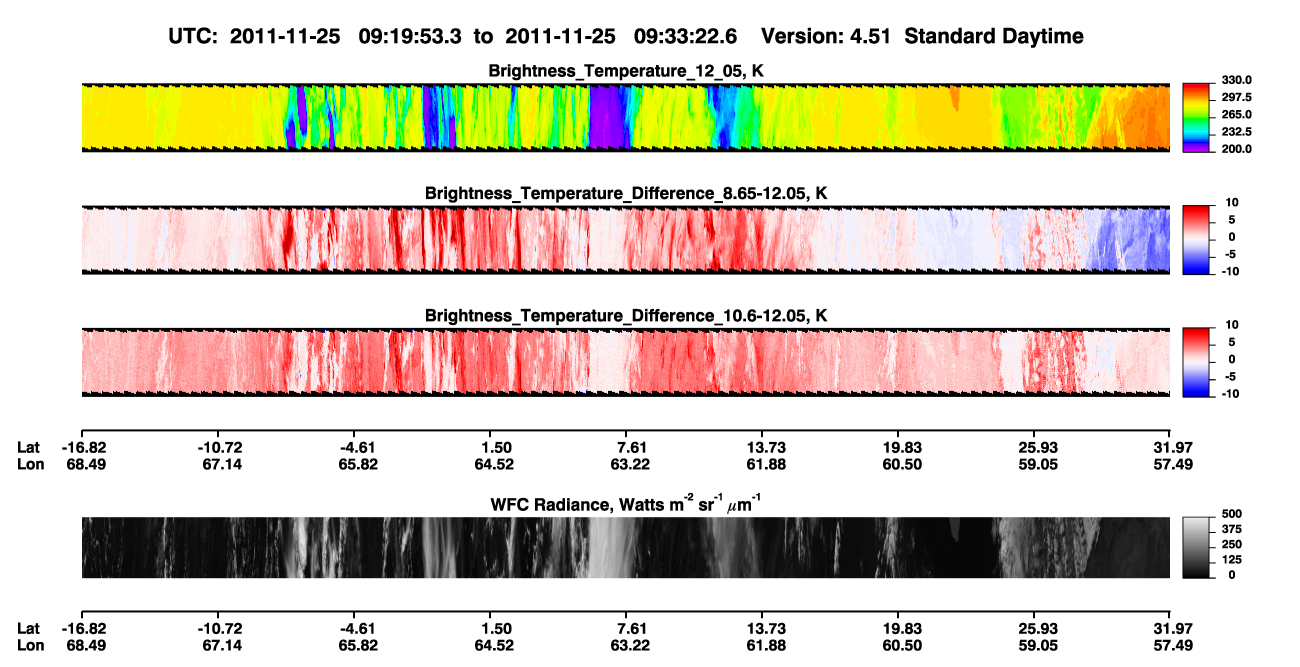The width and height of the screenshot is (1300, 667).
Task: Click the upper axis longitude 64.52 label
Action: [x=496, y=464]
